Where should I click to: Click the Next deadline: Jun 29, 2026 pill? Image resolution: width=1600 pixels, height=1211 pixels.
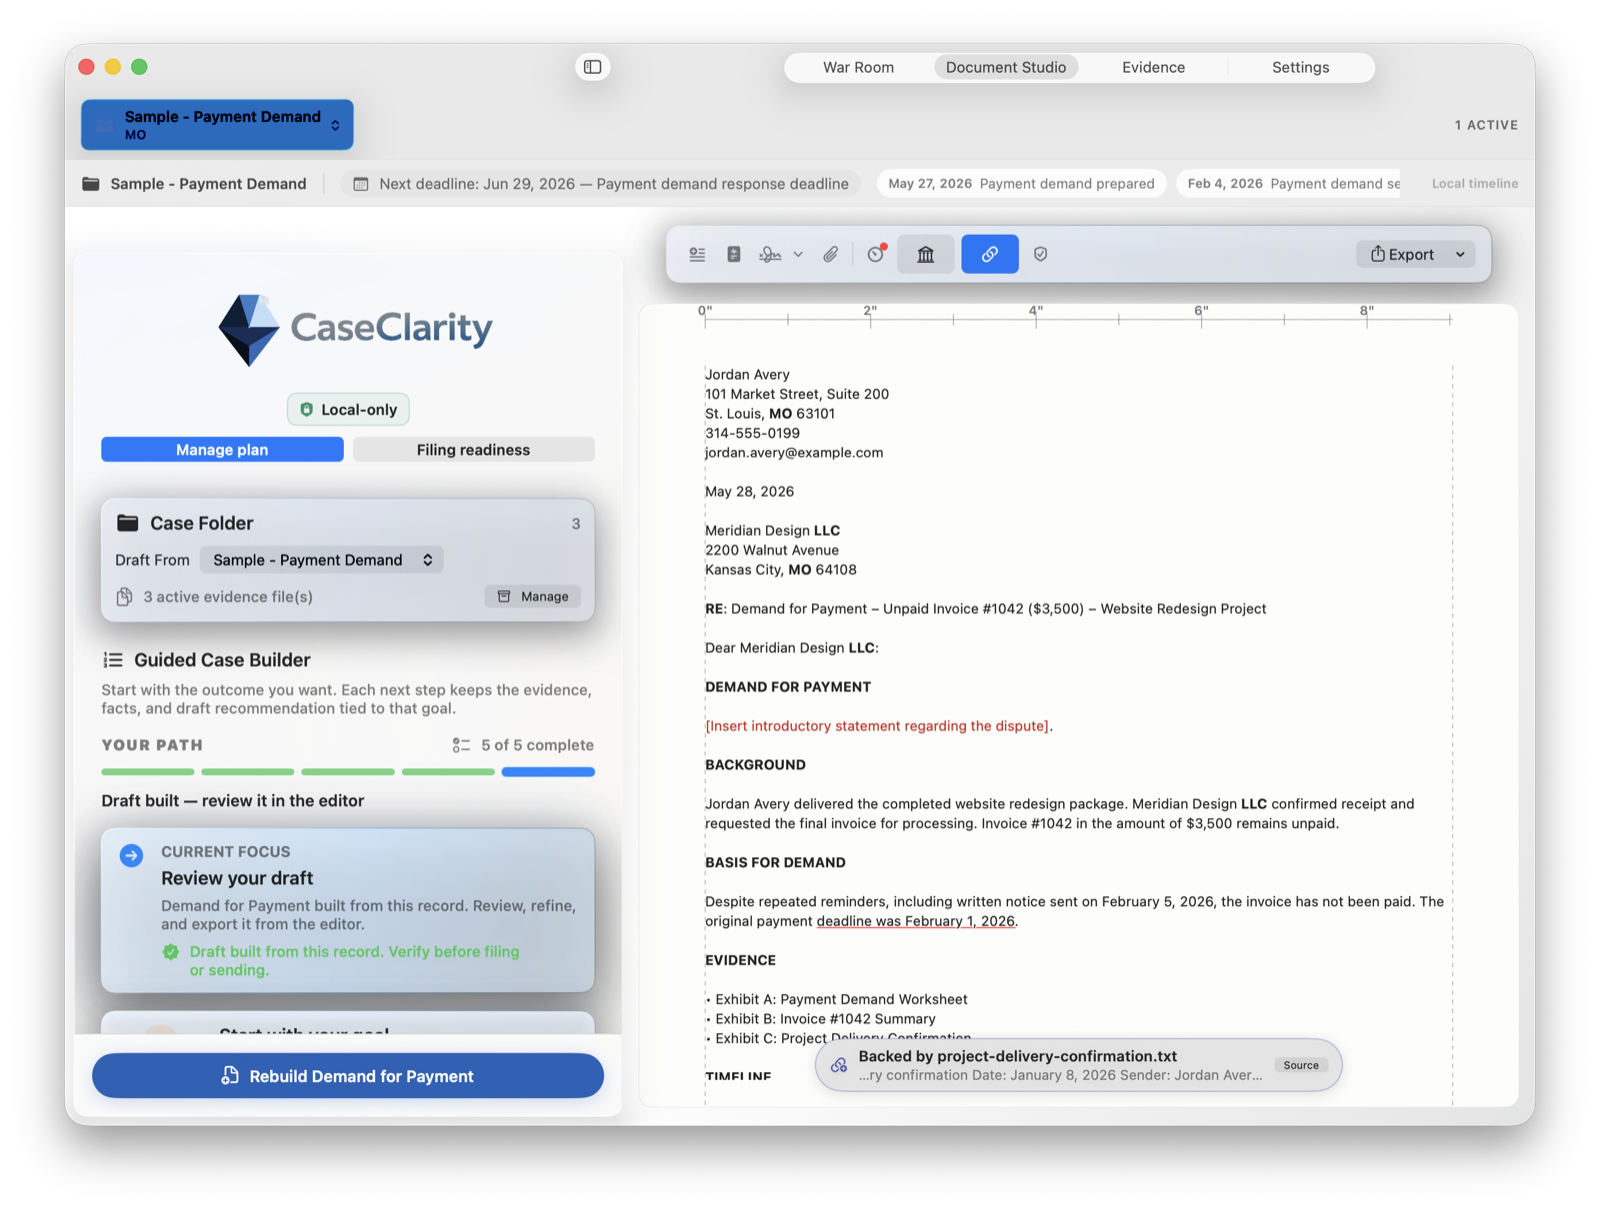coord(601,184)
